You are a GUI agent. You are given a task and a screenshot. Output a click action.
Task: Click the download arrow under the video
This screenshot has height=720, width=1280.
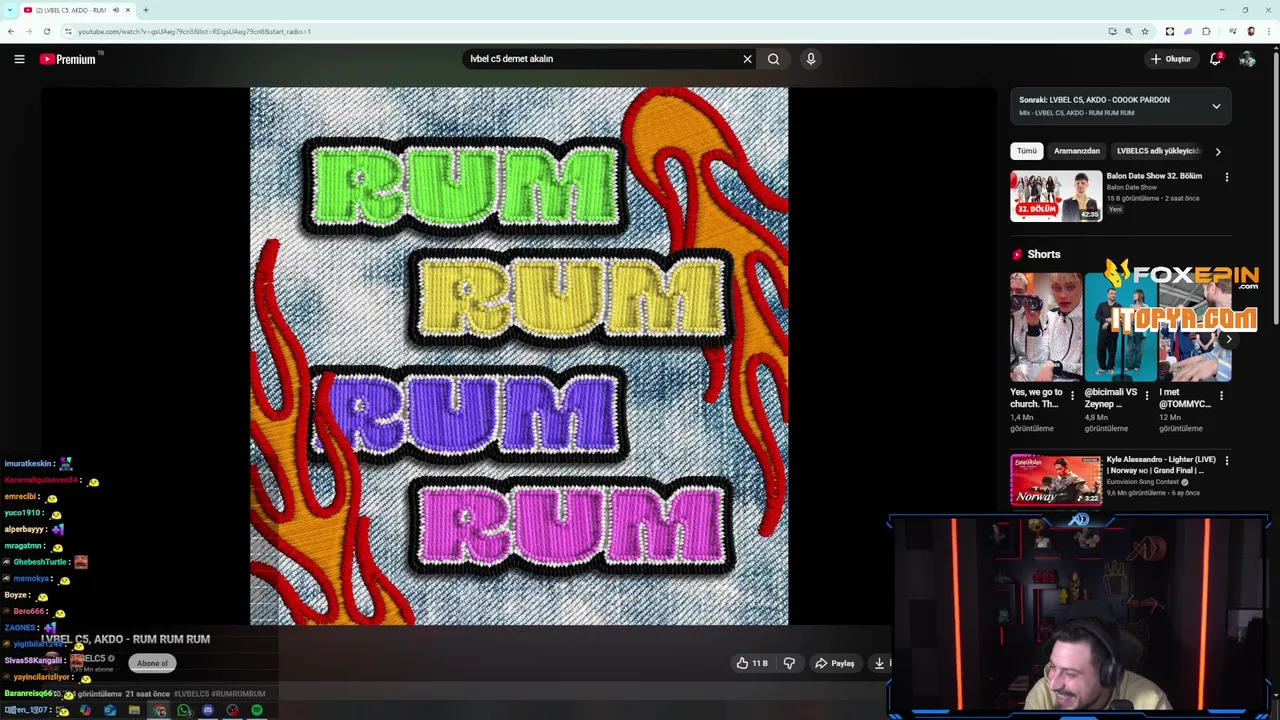(880, 663)
